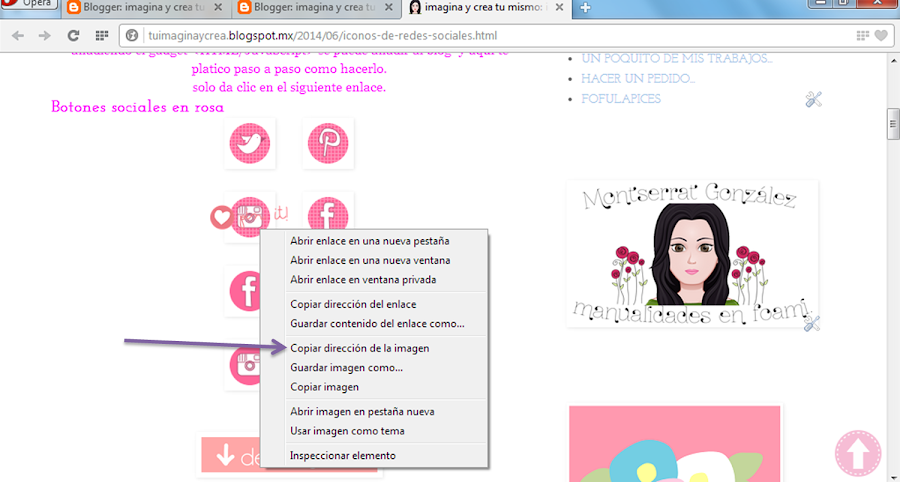Click the pink Pinterest icon

[x=328, y=143]
